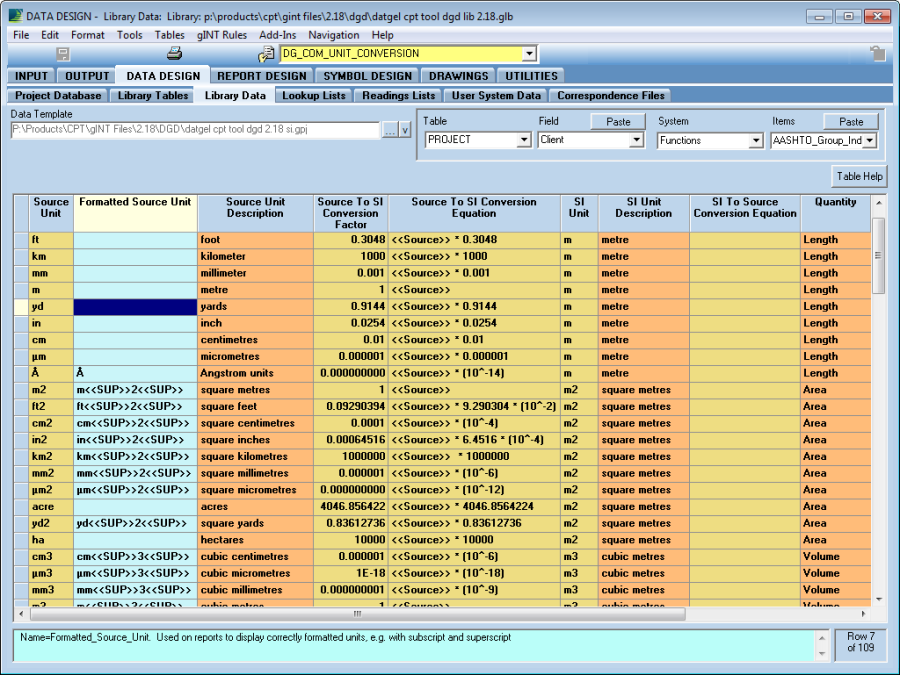Click the Paste button next to Field
Screen dimensions: 900x675
(618, 122)
